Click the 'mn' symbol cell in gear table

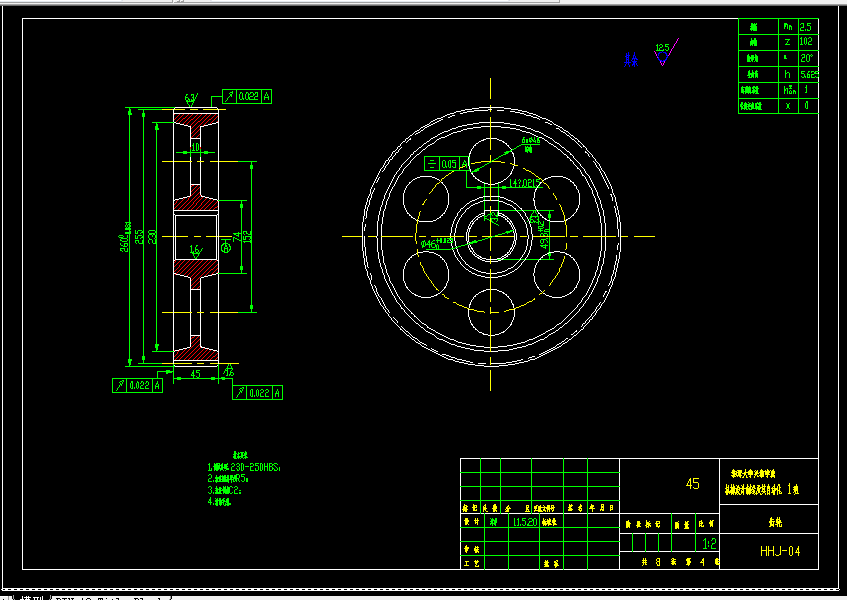pyautogui.click(x=788, y=26)
